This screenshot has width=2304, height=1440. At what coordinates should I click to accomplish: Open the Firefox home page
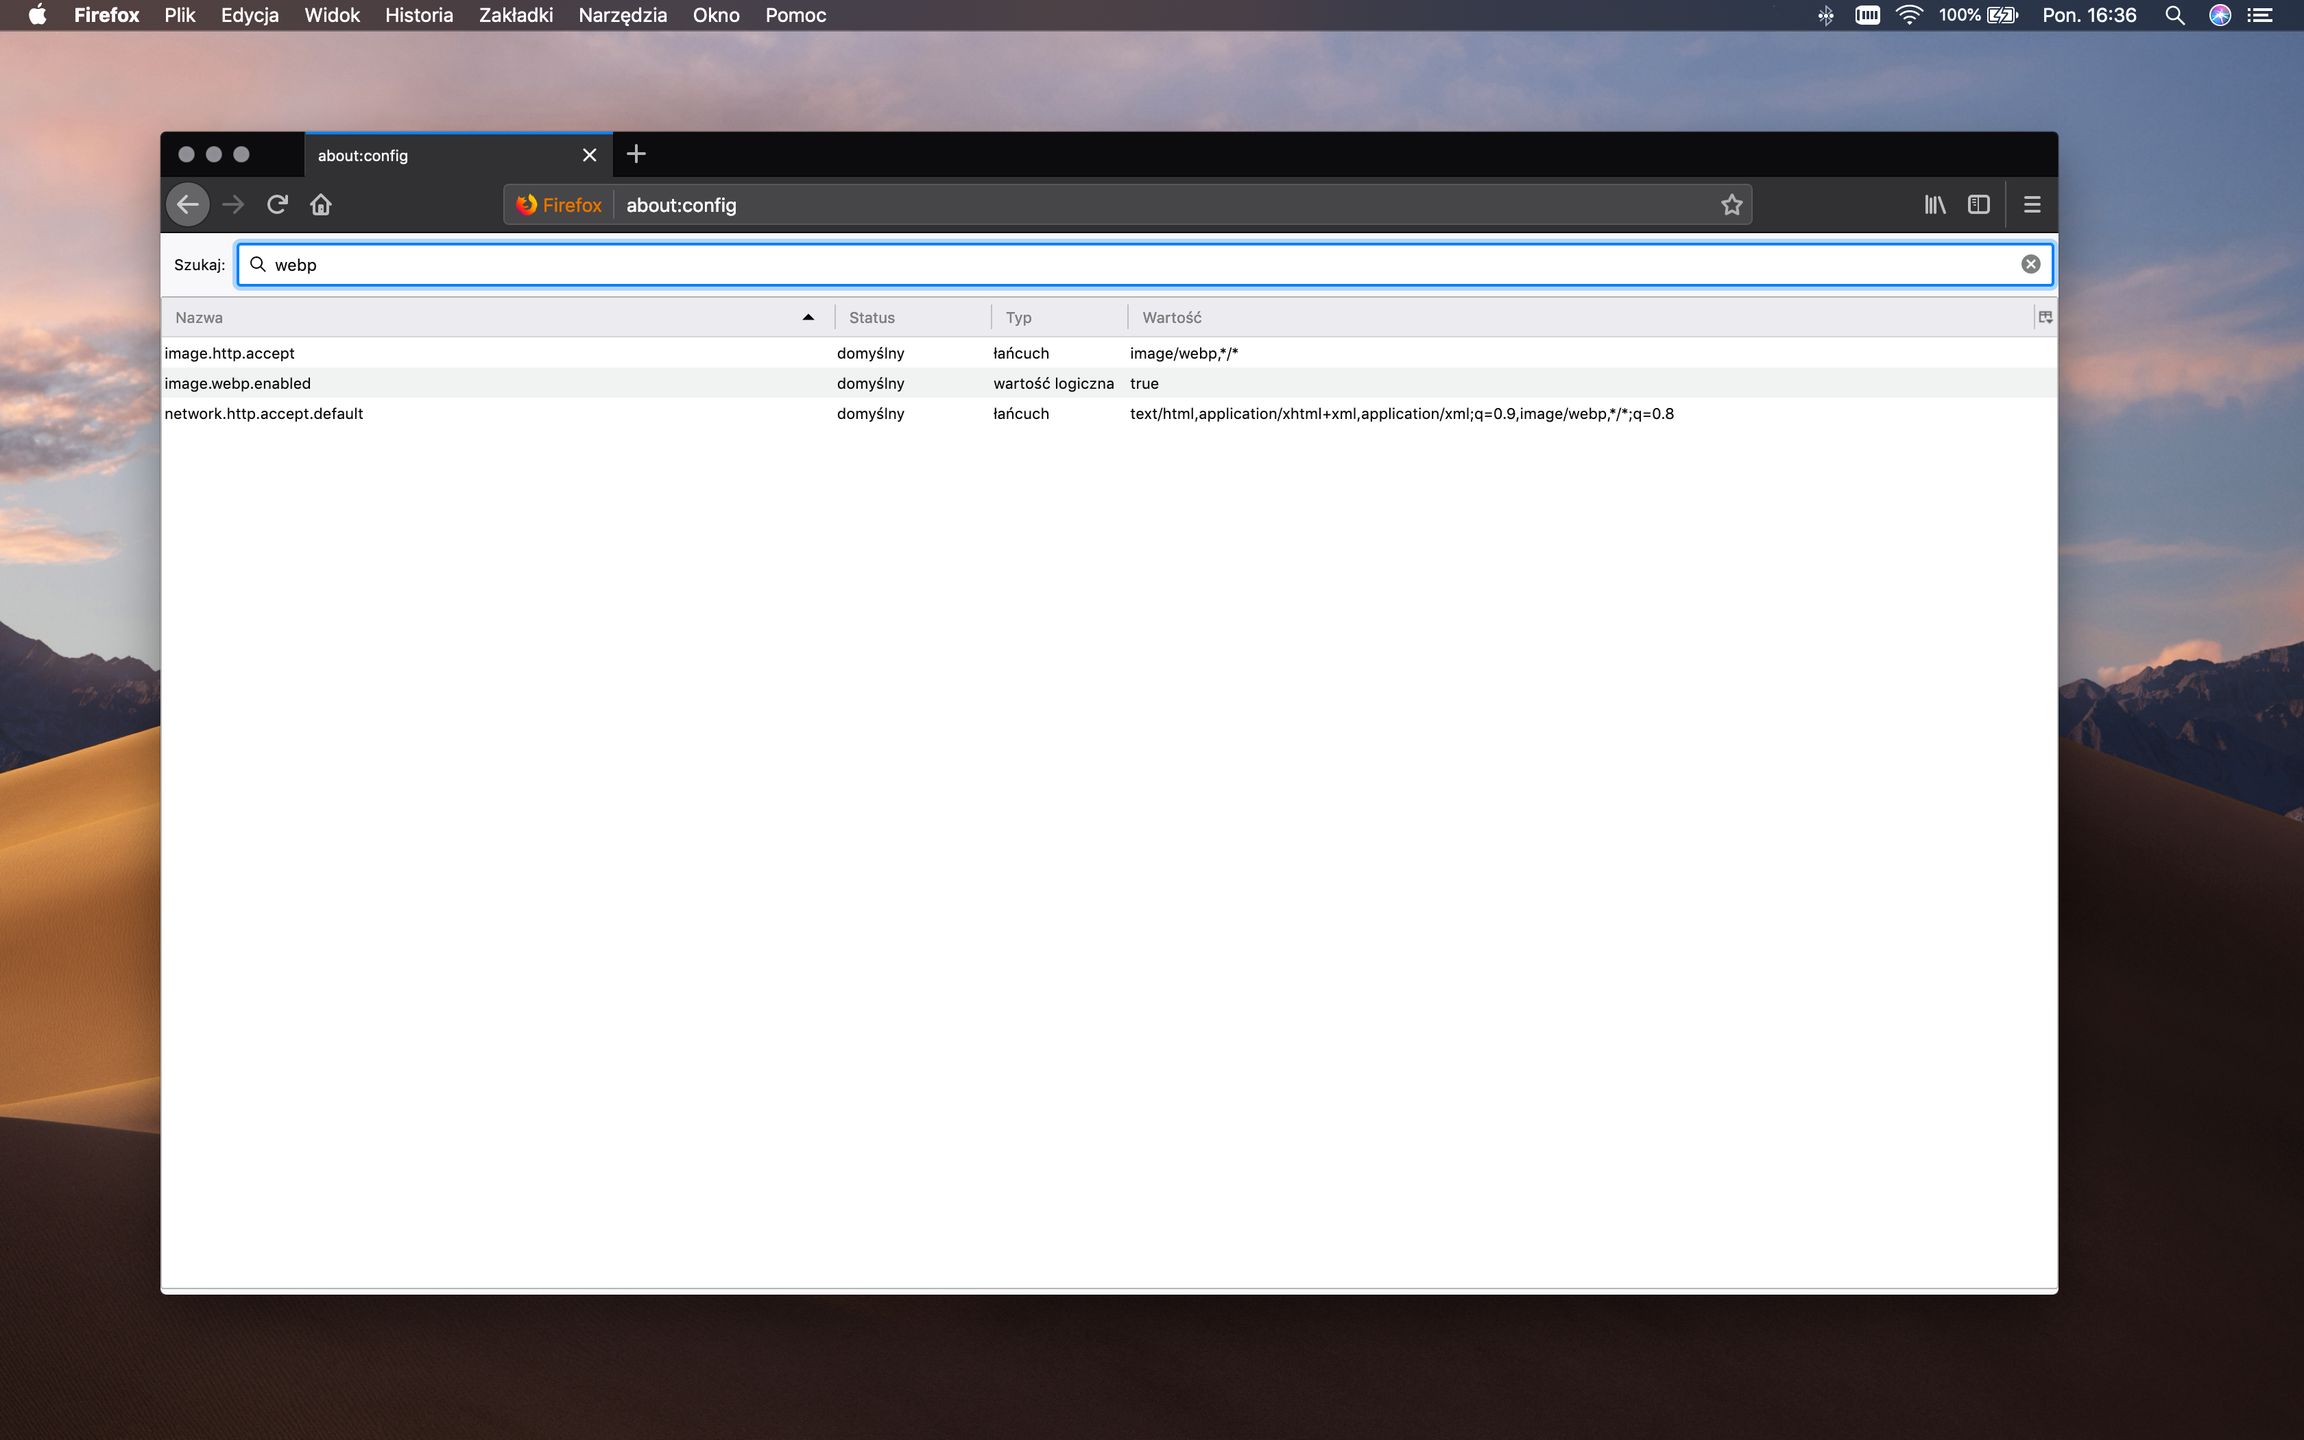tap(320, 204)
